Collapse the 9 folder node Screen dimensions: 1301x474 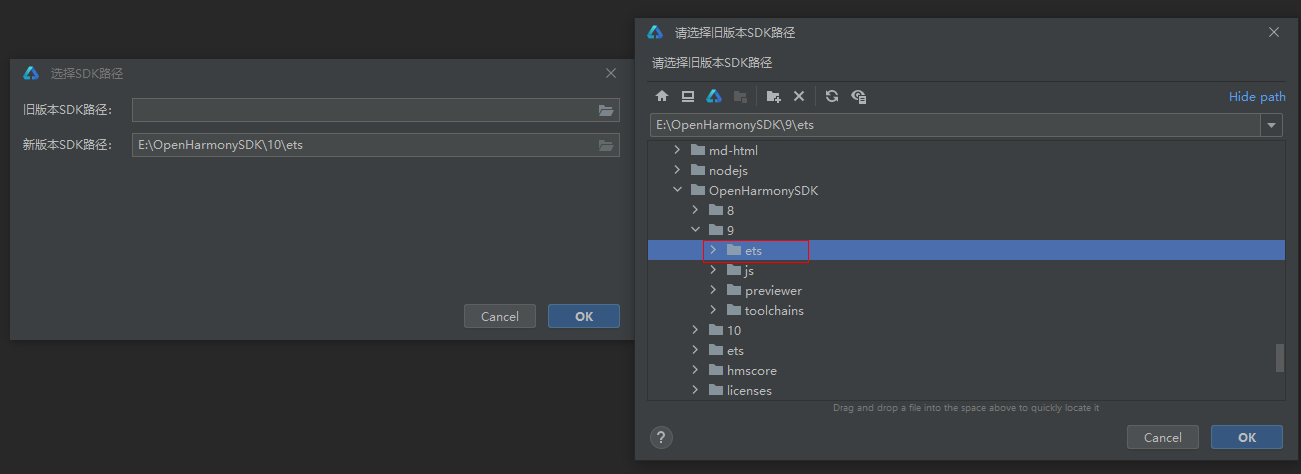click(696, 230)
